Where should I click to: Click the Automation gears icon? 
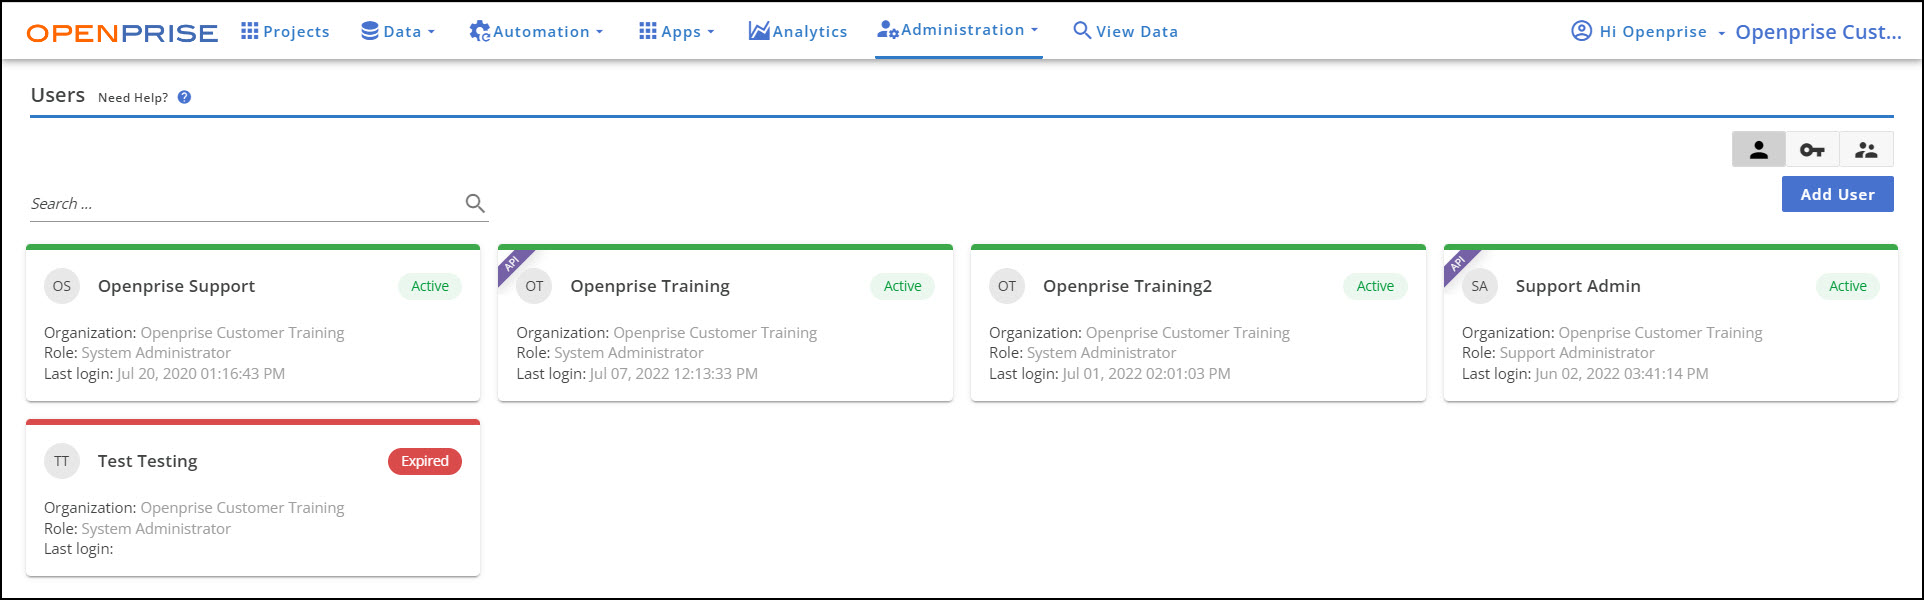tap(479, 31)
